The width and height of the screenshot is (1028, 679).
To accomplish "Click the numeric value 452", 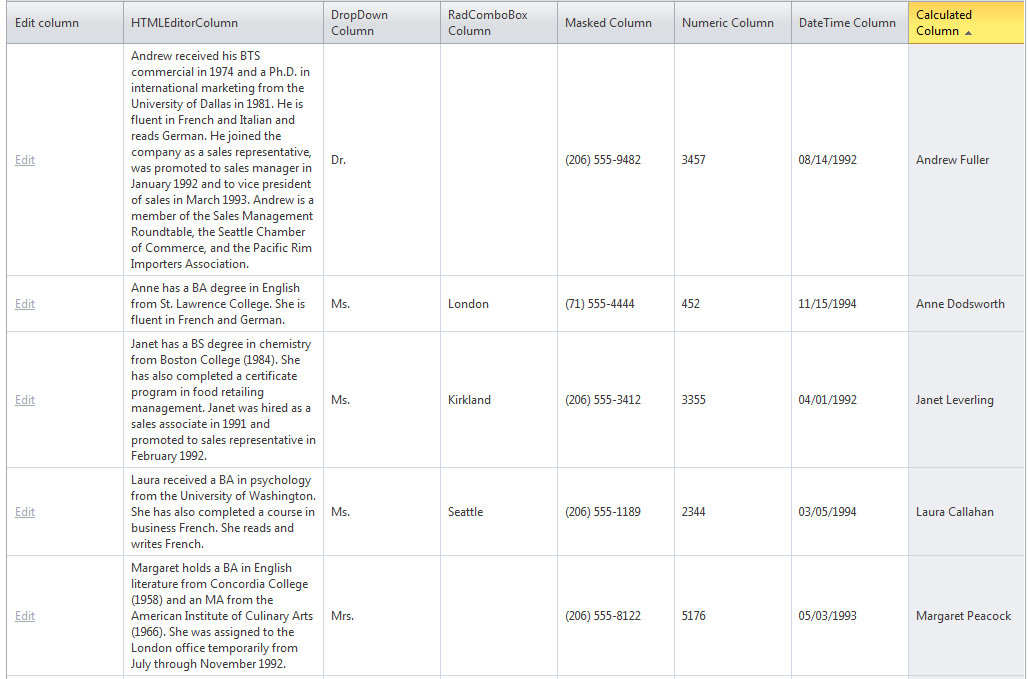I will click(690, 304).
